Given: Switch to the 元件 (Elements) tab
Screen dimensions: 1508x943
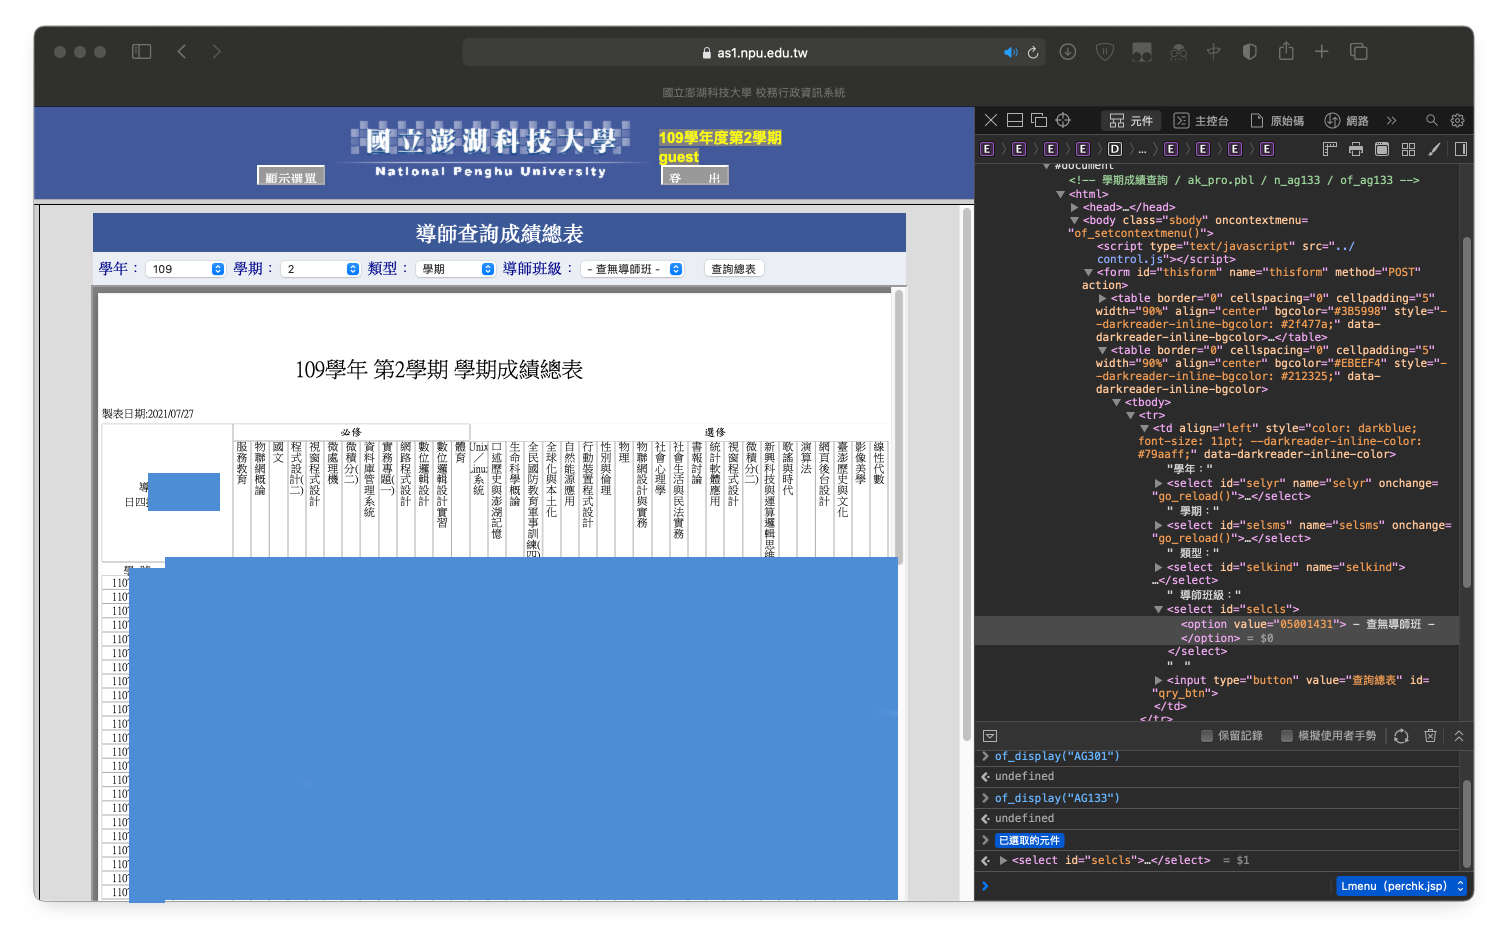Looking at the screenshot, I should 1131,120.
